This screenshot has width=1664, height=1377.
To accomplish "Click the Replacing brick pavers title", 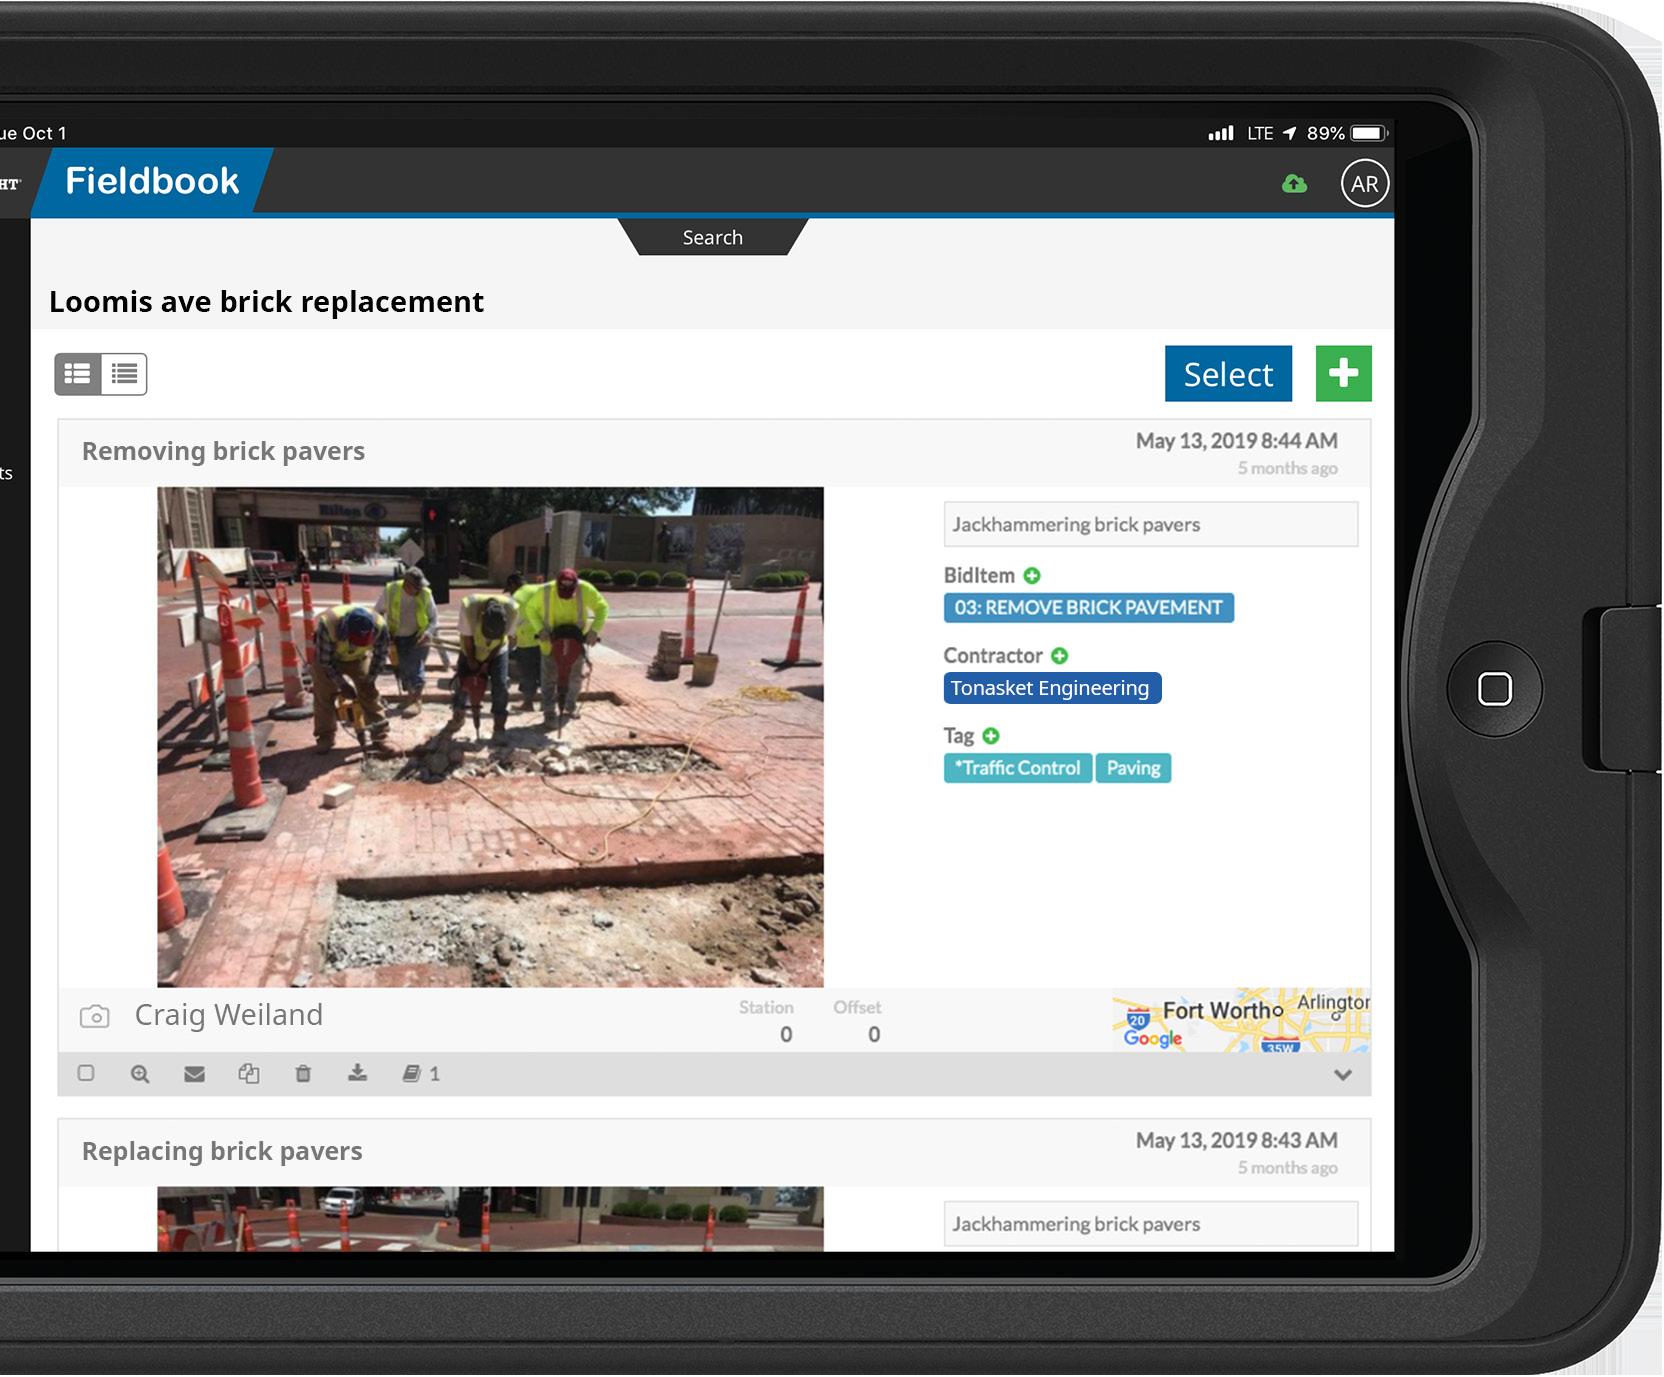I will pyautogui.click(x=222, y=1151).
